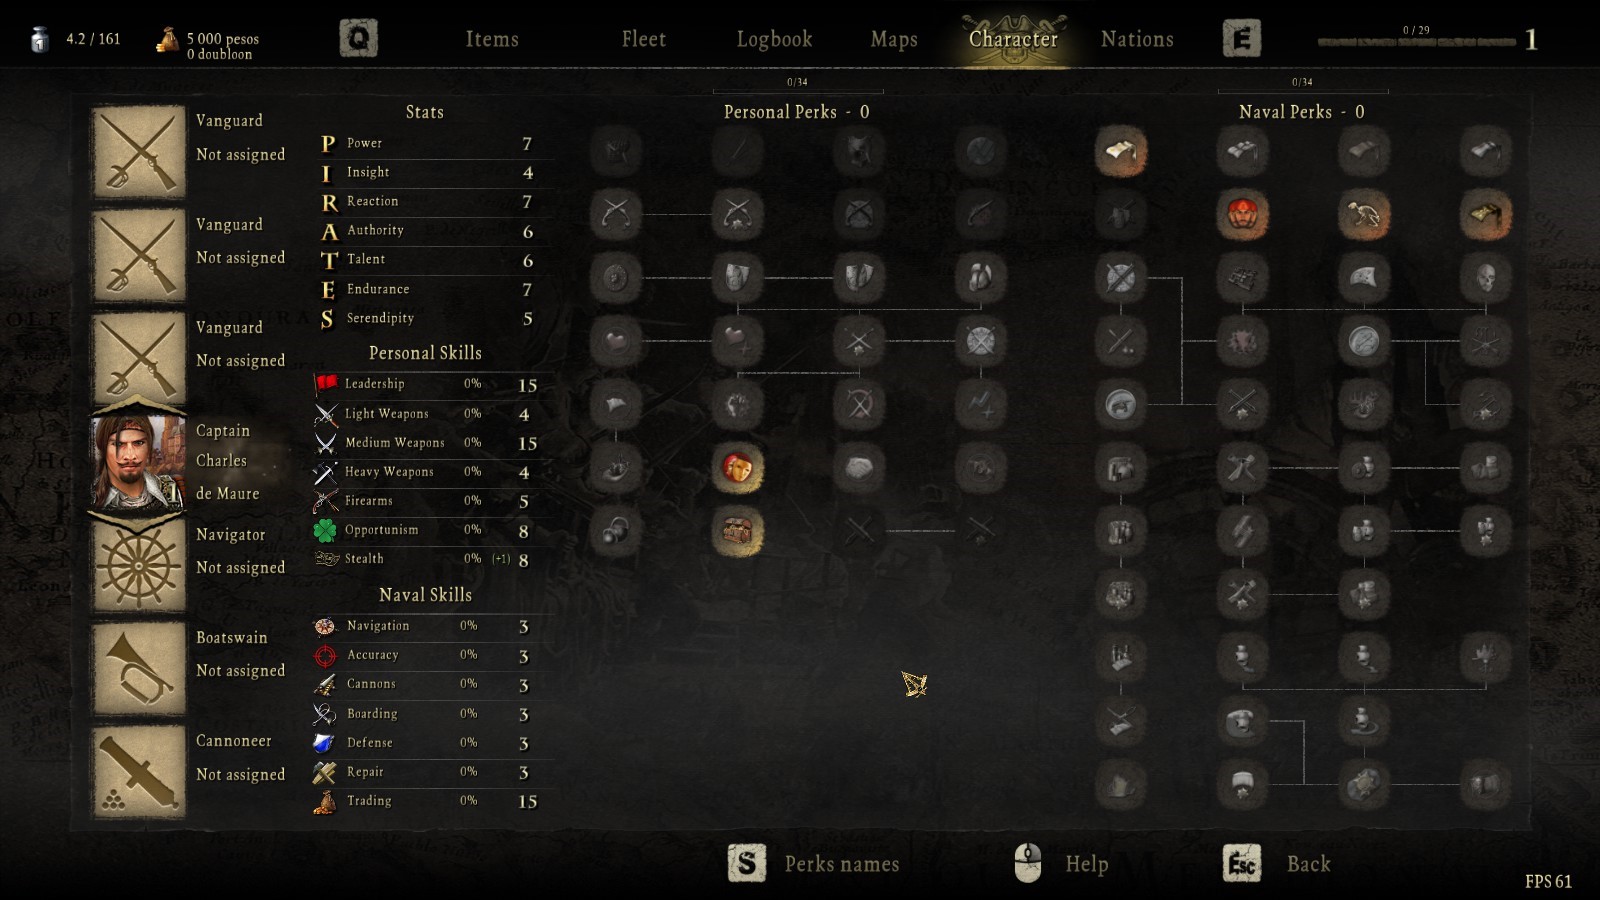The width and height of the screenshot is (1600, 900).
Task: Switch to the Items tab
Action: (x=492, y=39)
